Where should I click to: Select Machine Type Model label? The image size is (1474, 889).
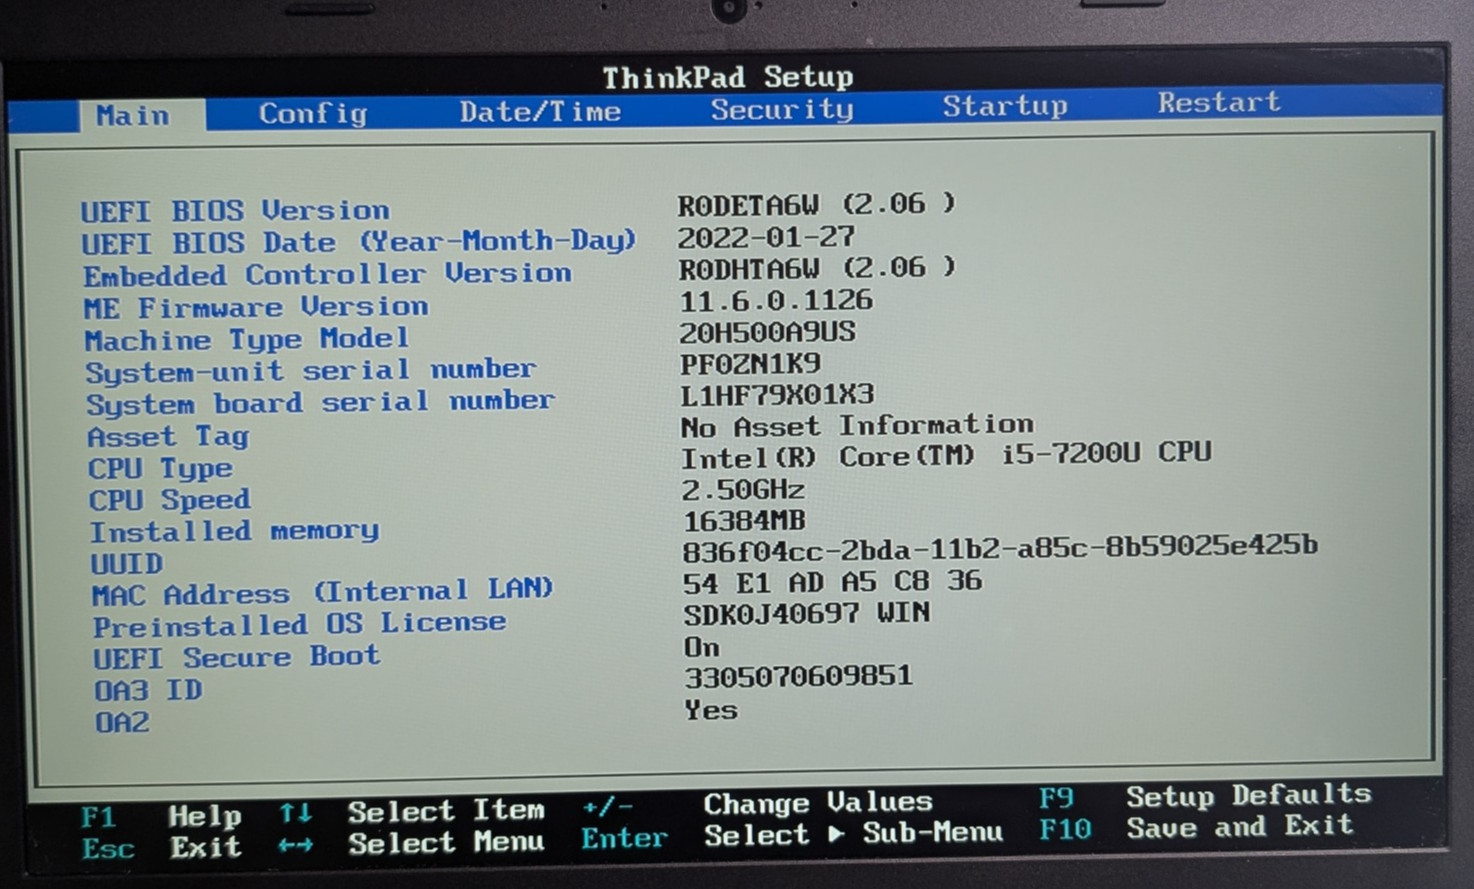247,339
